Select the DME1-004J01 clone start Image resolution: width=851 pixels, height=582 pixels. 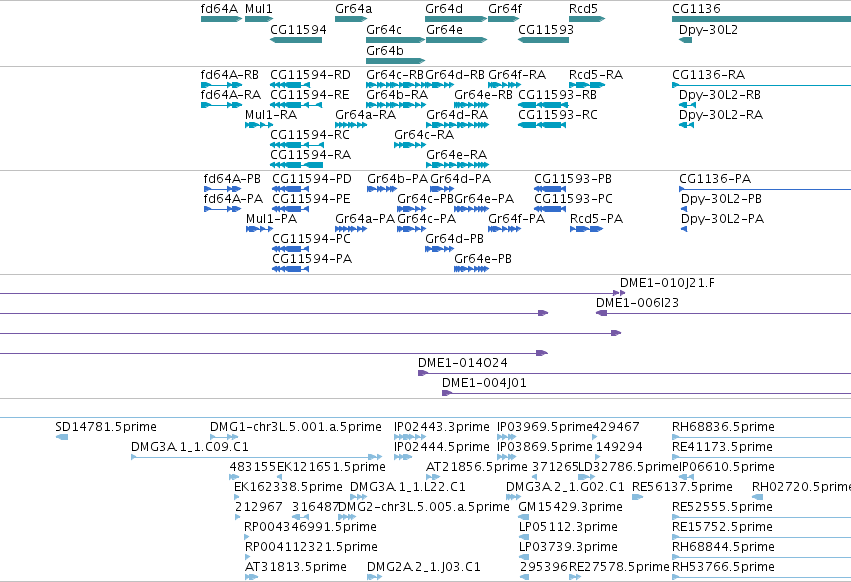tap(447, 393)
